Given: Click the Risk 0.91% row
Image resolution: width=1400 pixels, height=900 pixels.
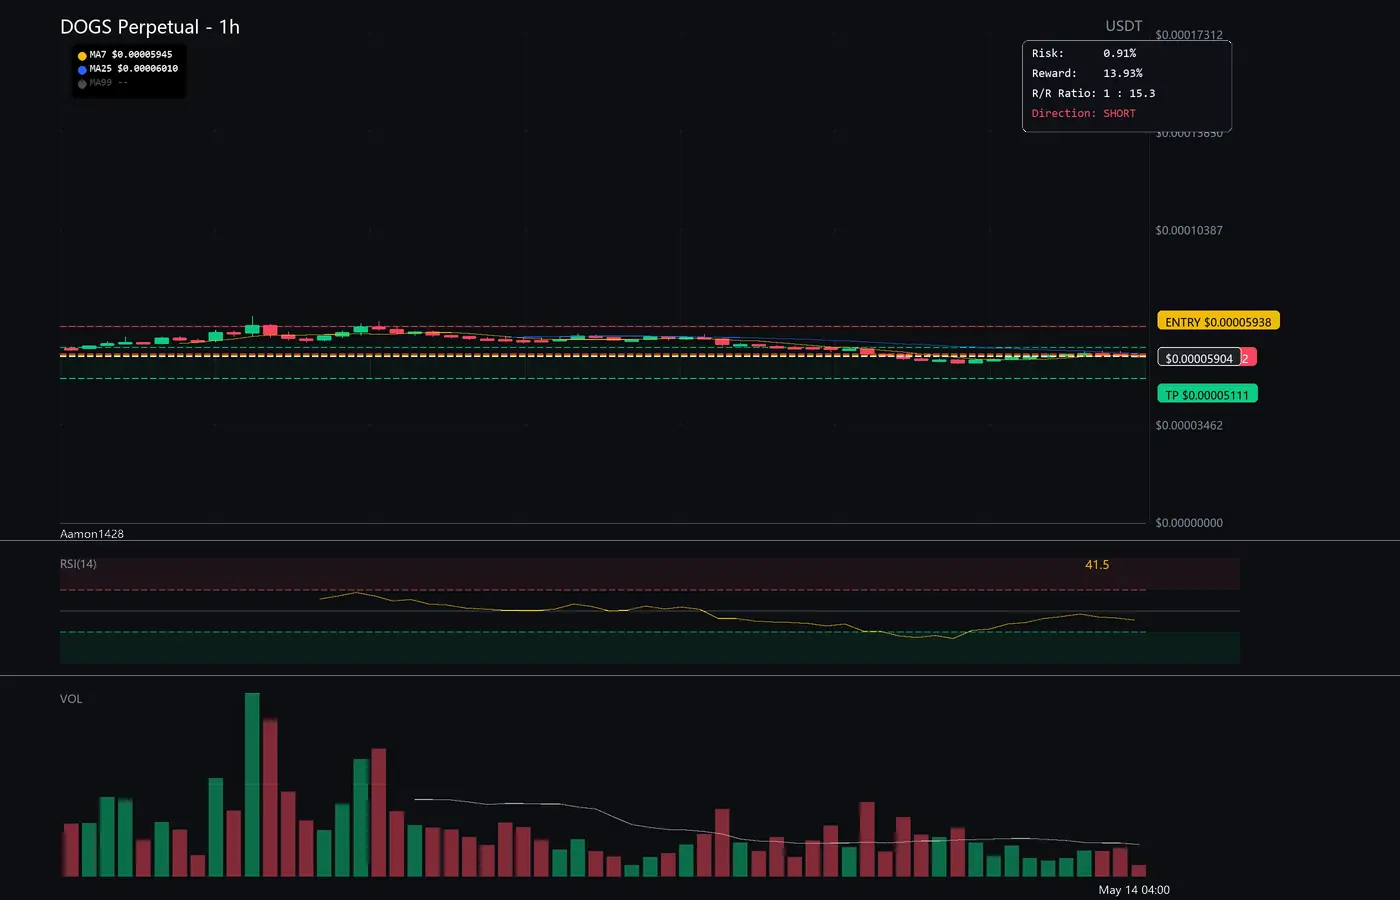Looking at the screenshot, I should (1084, 53).
